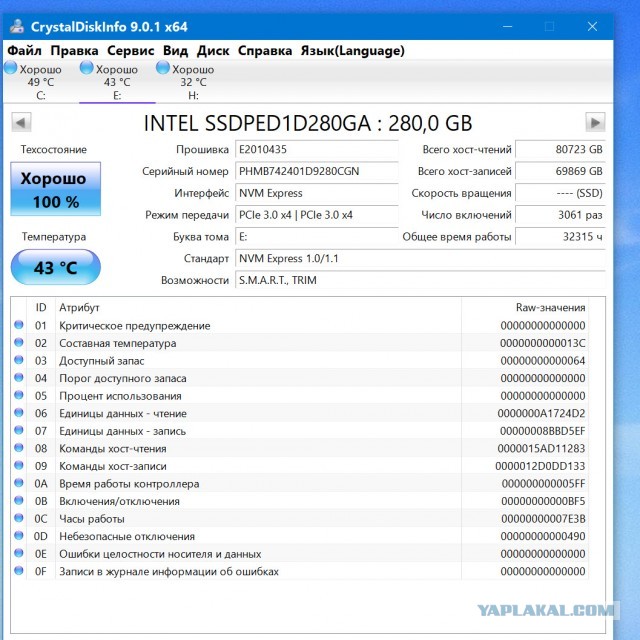Screen dimensions: 640x640
Task: Click the Возможности field S.M.A.R.T., TRIM
Action: (420, 280)
